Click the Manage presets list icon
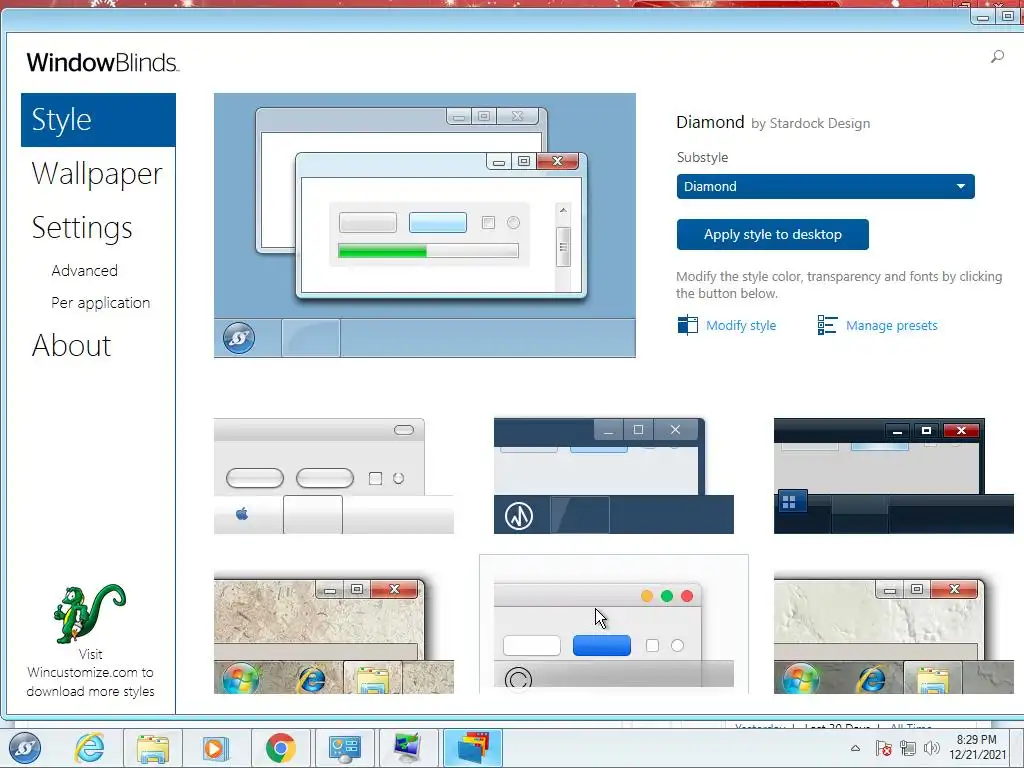This screenshot has height=768, width=1024. [827, 325]
